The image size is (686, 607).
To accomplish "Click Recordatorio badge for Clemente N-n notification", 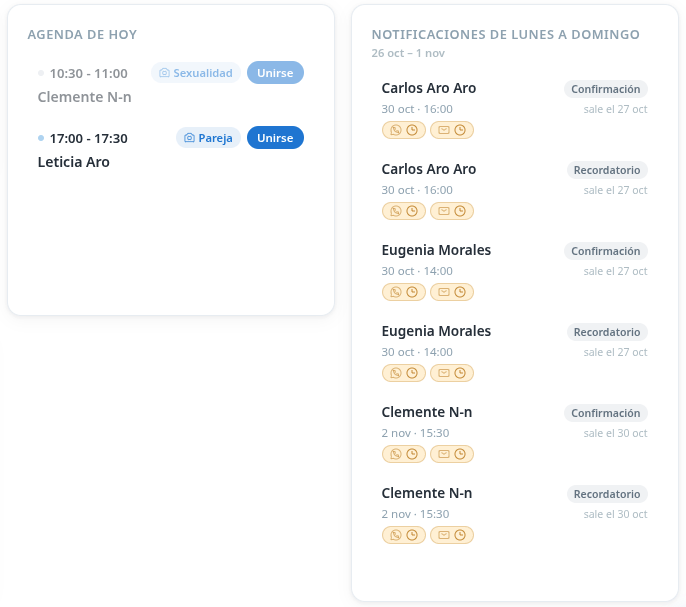I will click(607, 494).
